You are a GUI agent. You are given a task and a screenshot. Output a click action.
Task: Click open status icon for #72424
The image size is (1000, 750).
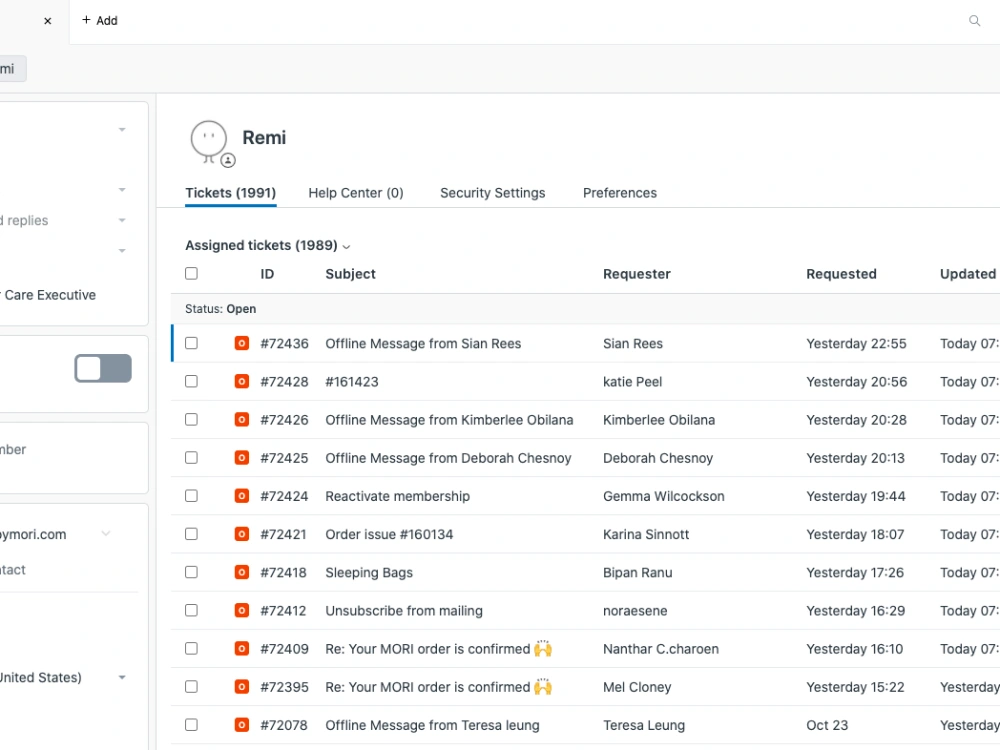(x=242, y=496)
